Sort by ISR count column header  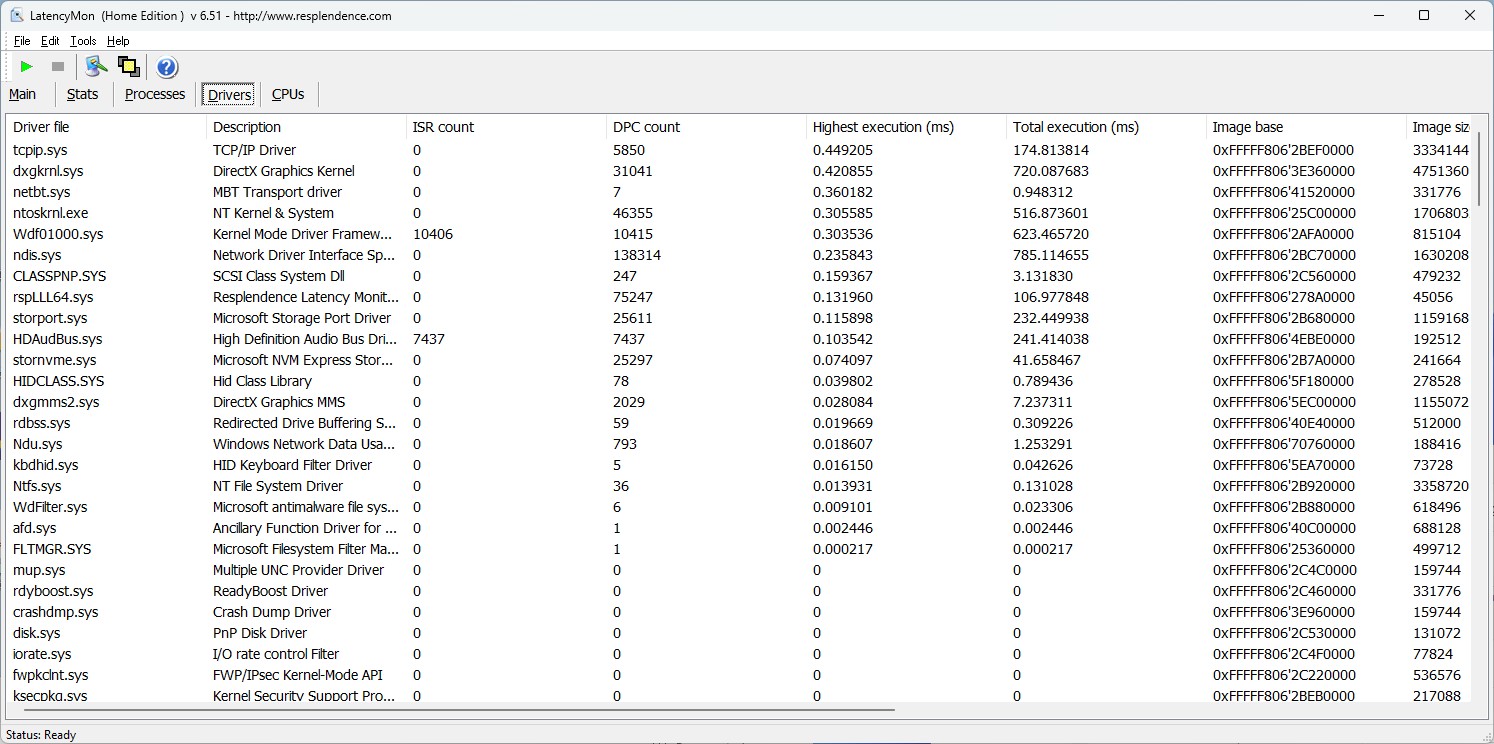point(506,127)
